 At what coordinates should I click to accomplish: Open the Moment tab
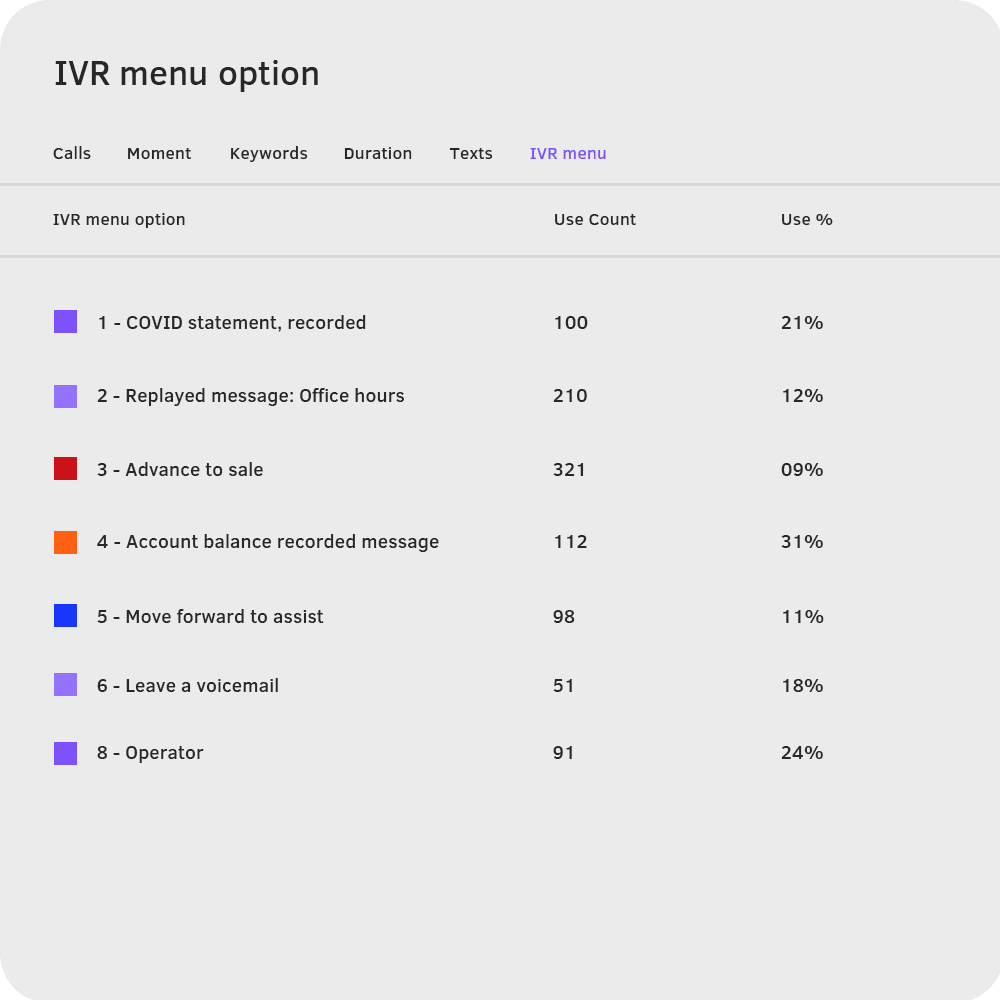click(159, 153)
